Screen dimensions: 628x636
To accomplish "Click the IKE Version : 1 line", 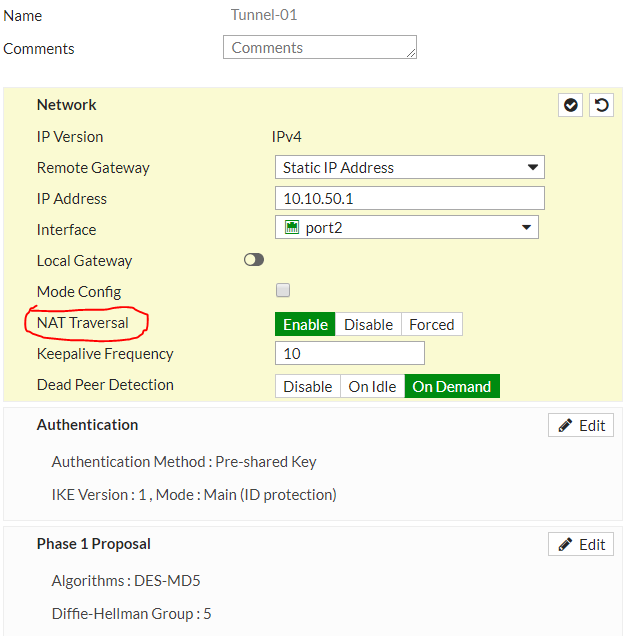I will (x=194, y=495).
